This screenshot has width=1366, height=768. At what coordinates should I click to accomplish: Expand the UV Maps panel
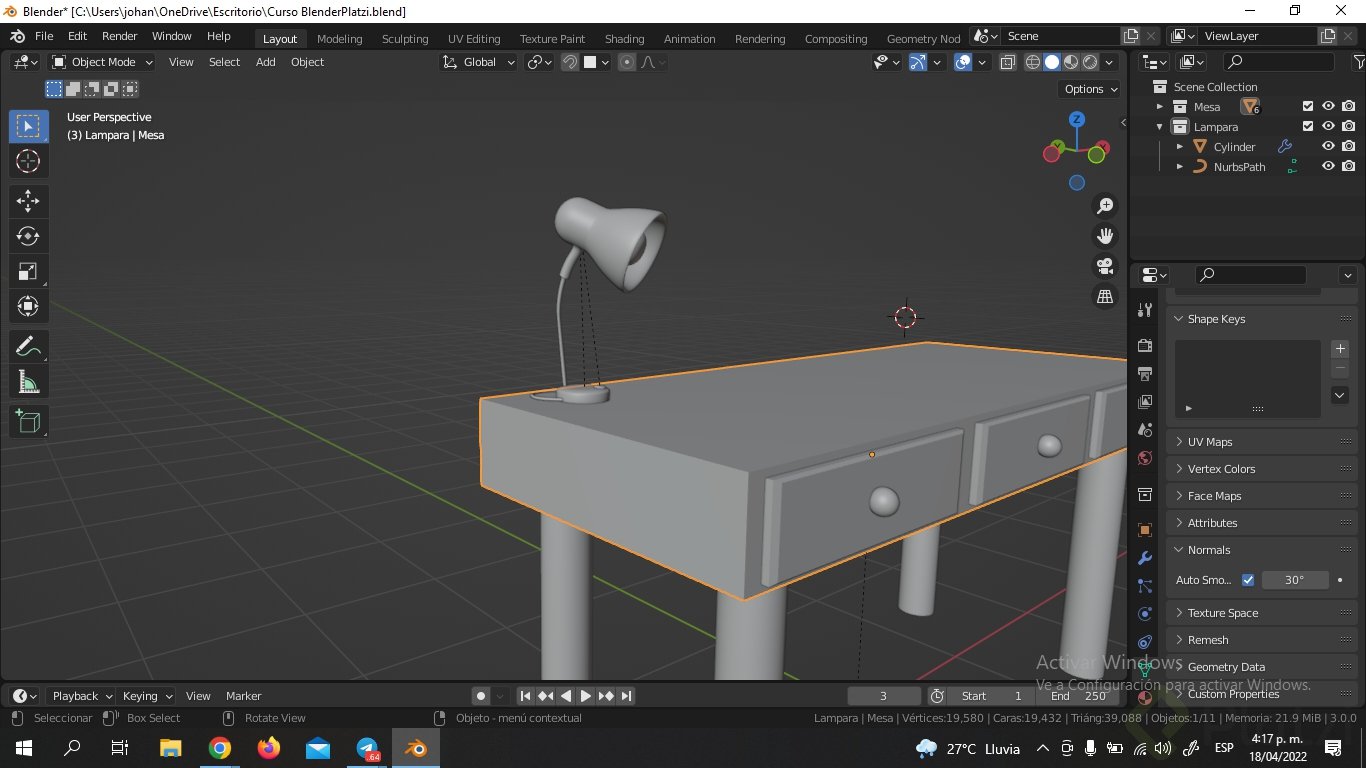(x=1209, y=442)
